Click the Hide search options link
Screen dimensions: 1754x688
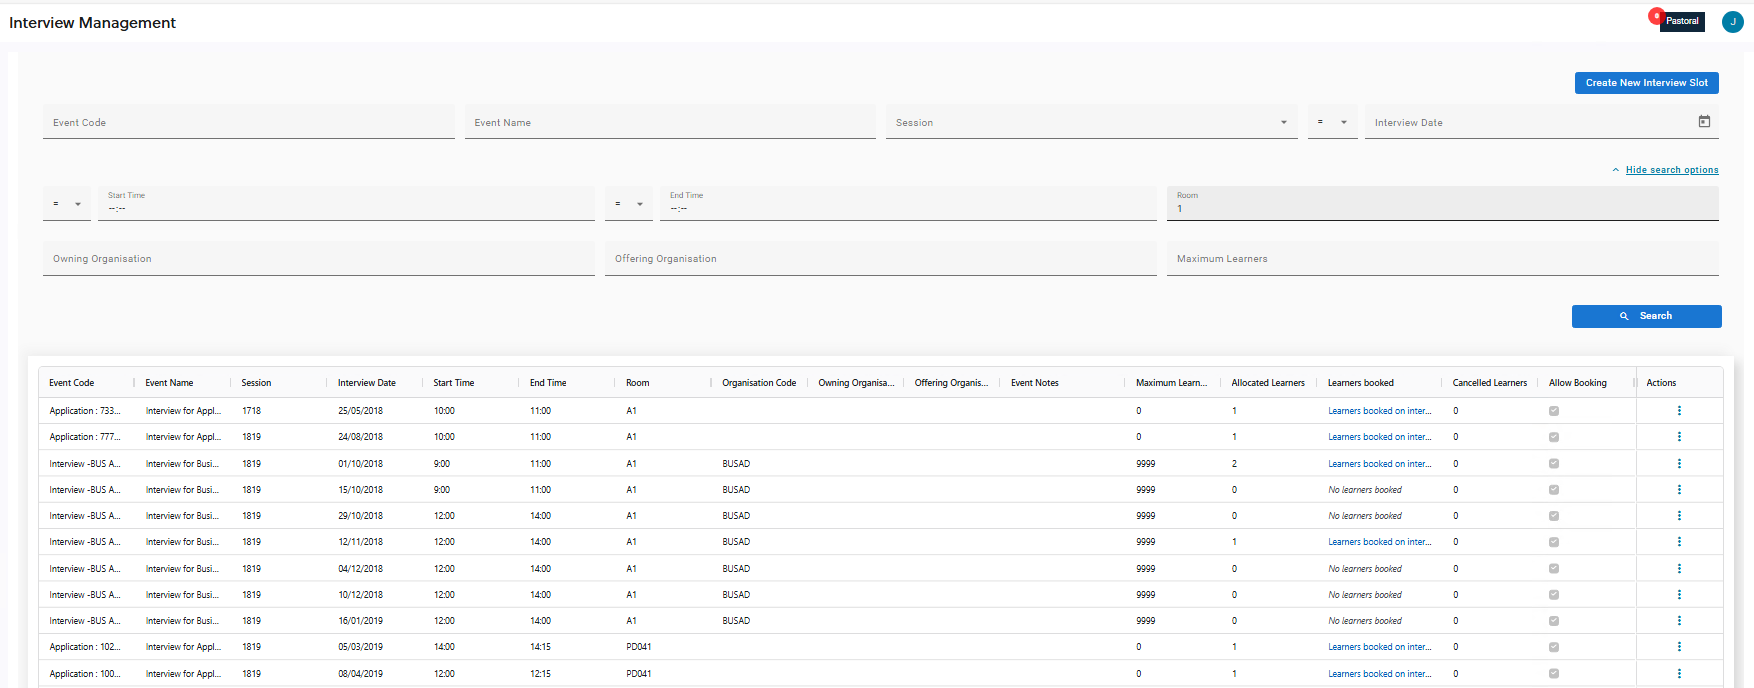[1671, 170]
